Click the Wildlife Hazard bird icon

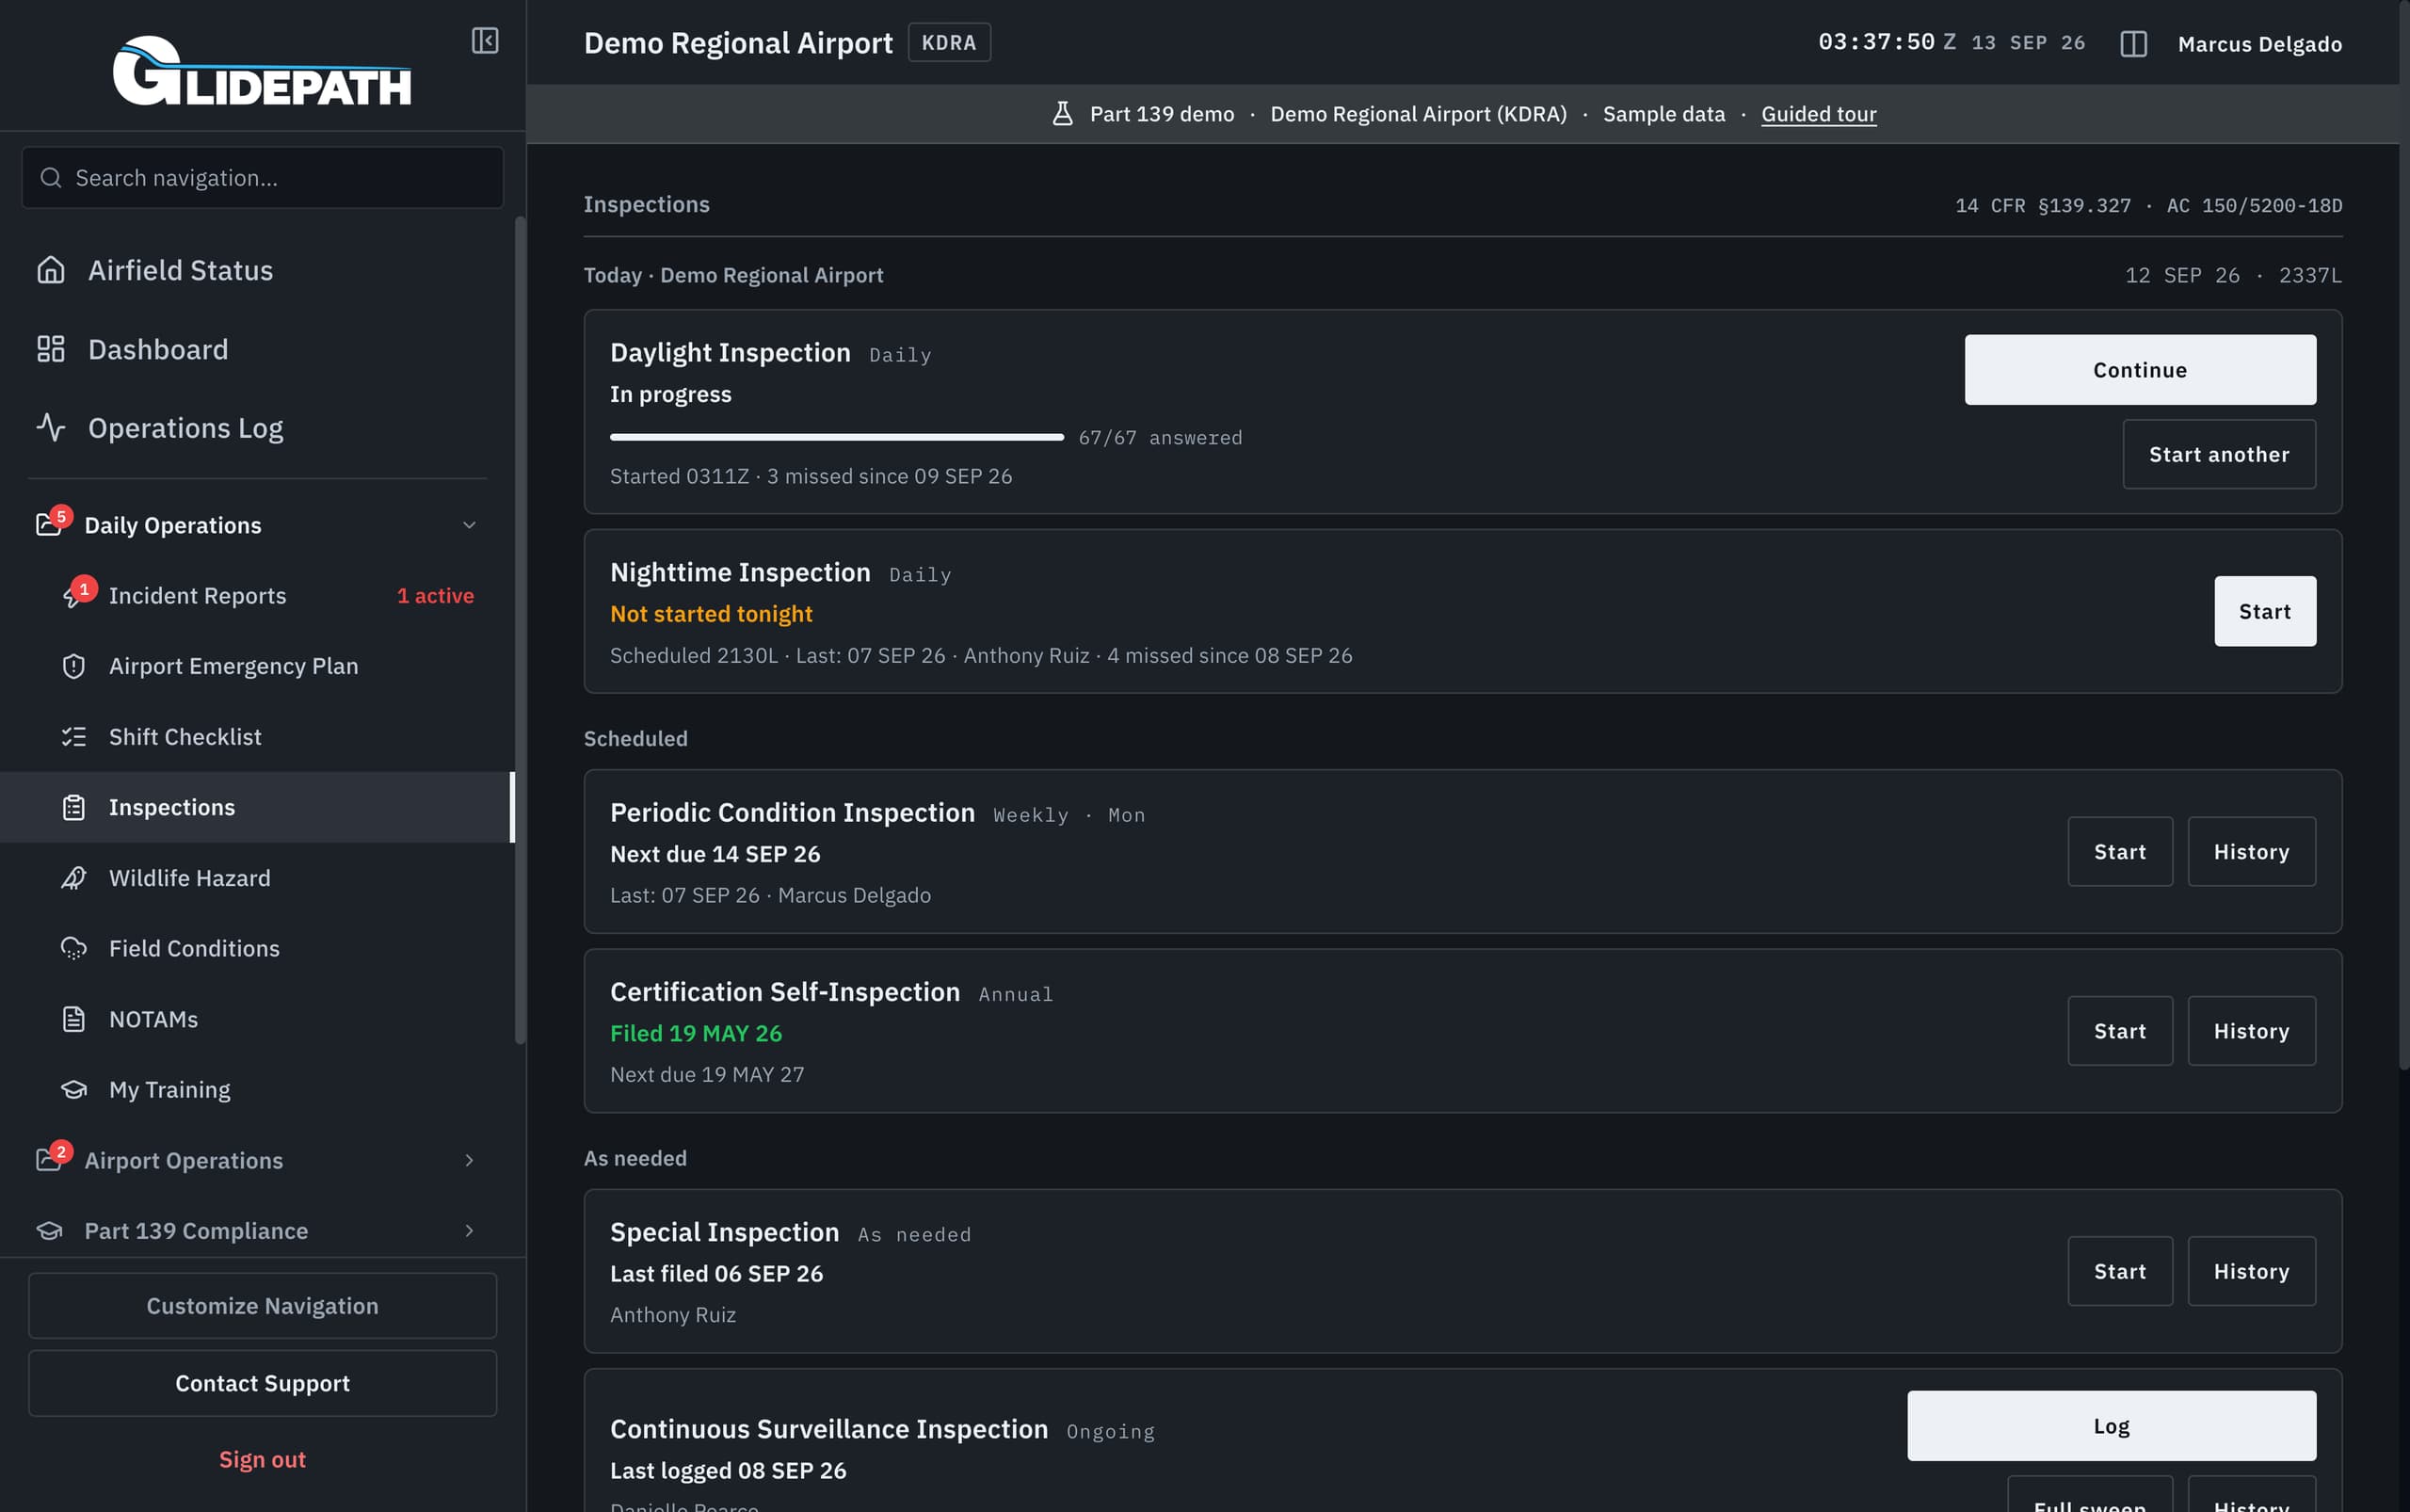coord(74,878)
